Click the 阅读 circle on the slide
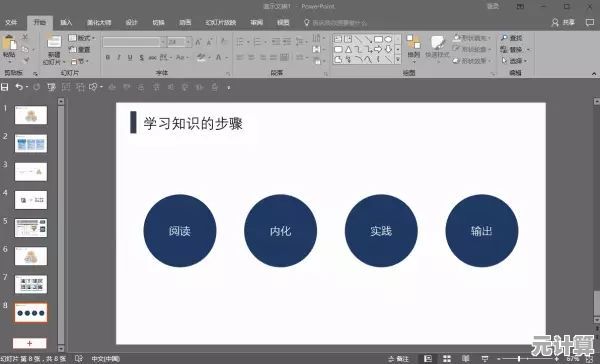This screenshot has width=600, height=364. tap(180, 230)
